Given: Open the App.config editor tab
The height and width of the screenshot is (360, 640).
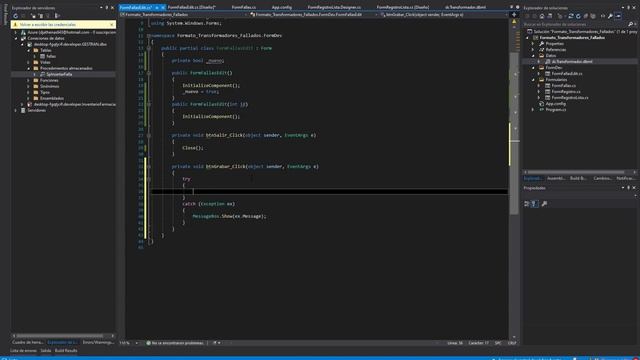Looking at the screenshot, I should [282, 7].
